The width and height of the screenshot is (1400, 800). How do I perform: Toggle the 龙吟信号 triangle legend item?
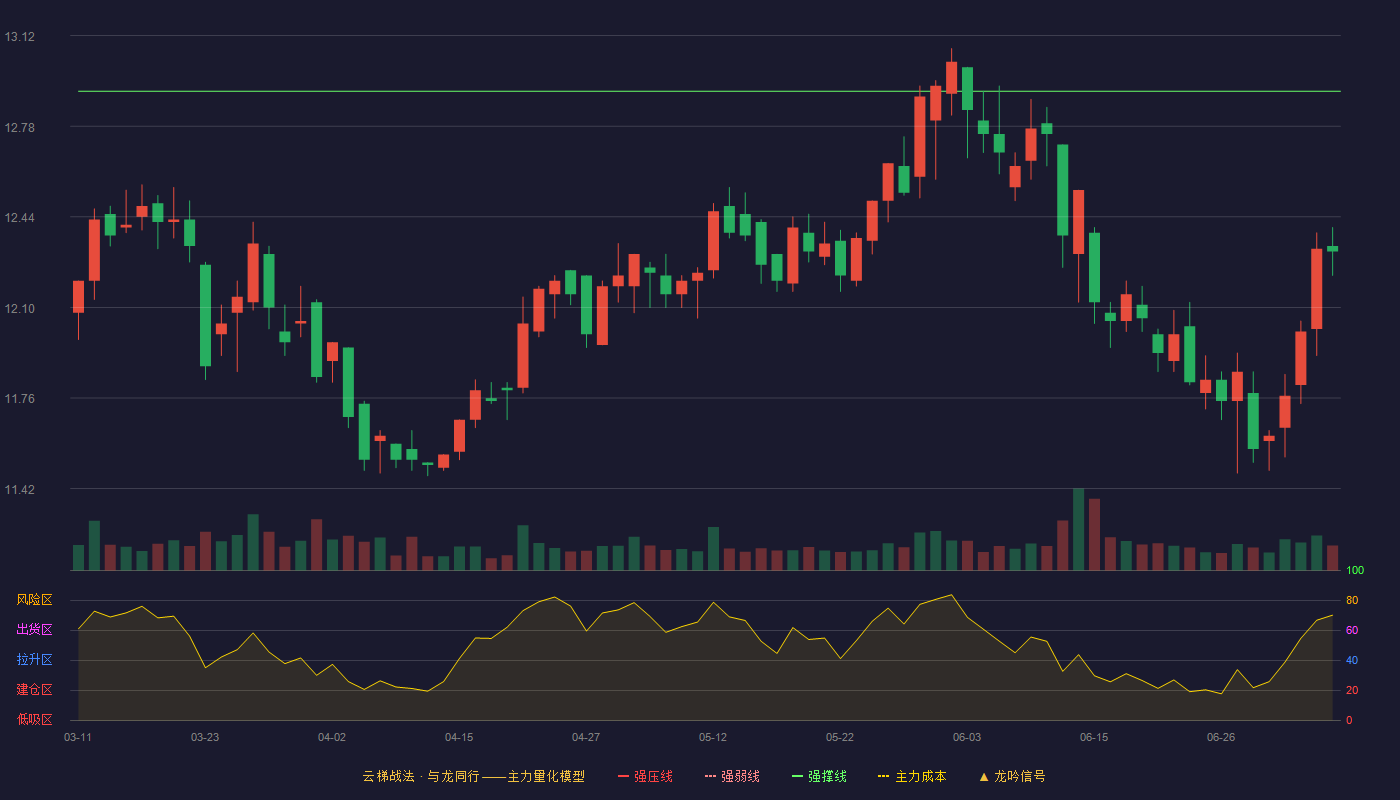(1012, 776)
